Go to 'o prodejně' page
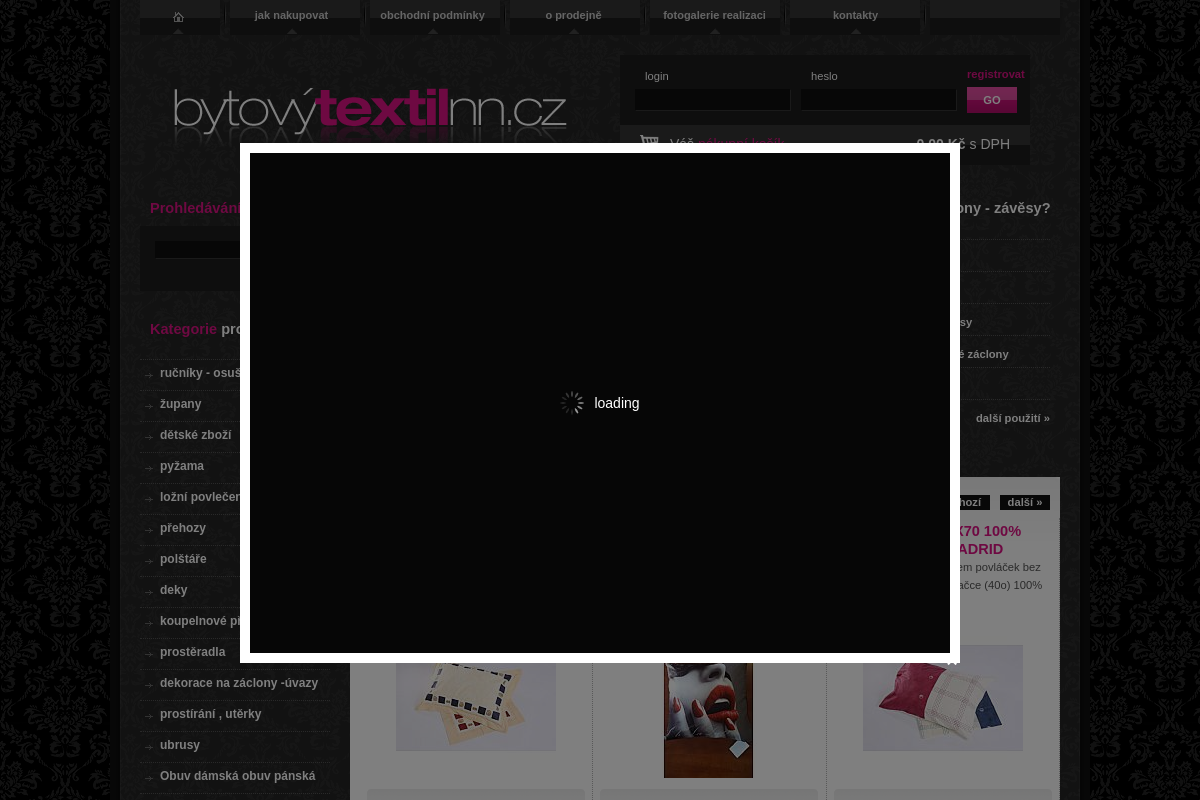The height and width of the screenshot is (800, 1200). [573, 15]
